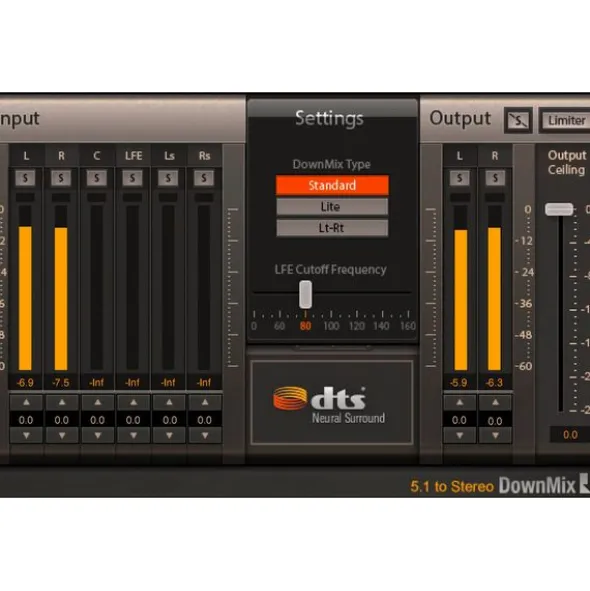Decrease output R trim with down arrow

click(495, 435)
